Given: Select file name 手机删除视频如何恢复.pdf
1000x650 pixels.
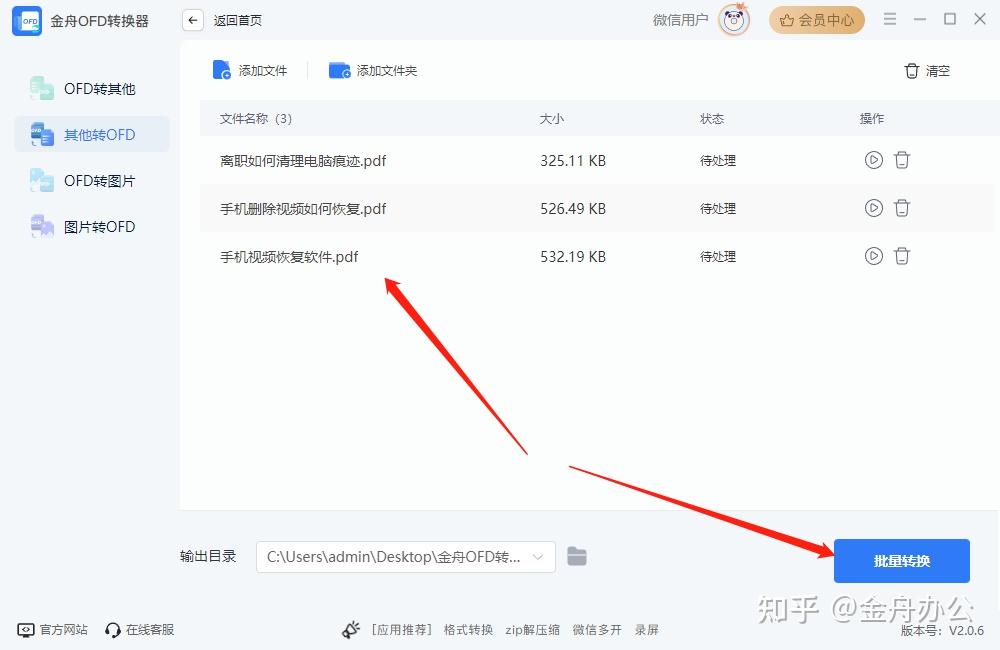Looking at the screenshot, I should (303, 209).
